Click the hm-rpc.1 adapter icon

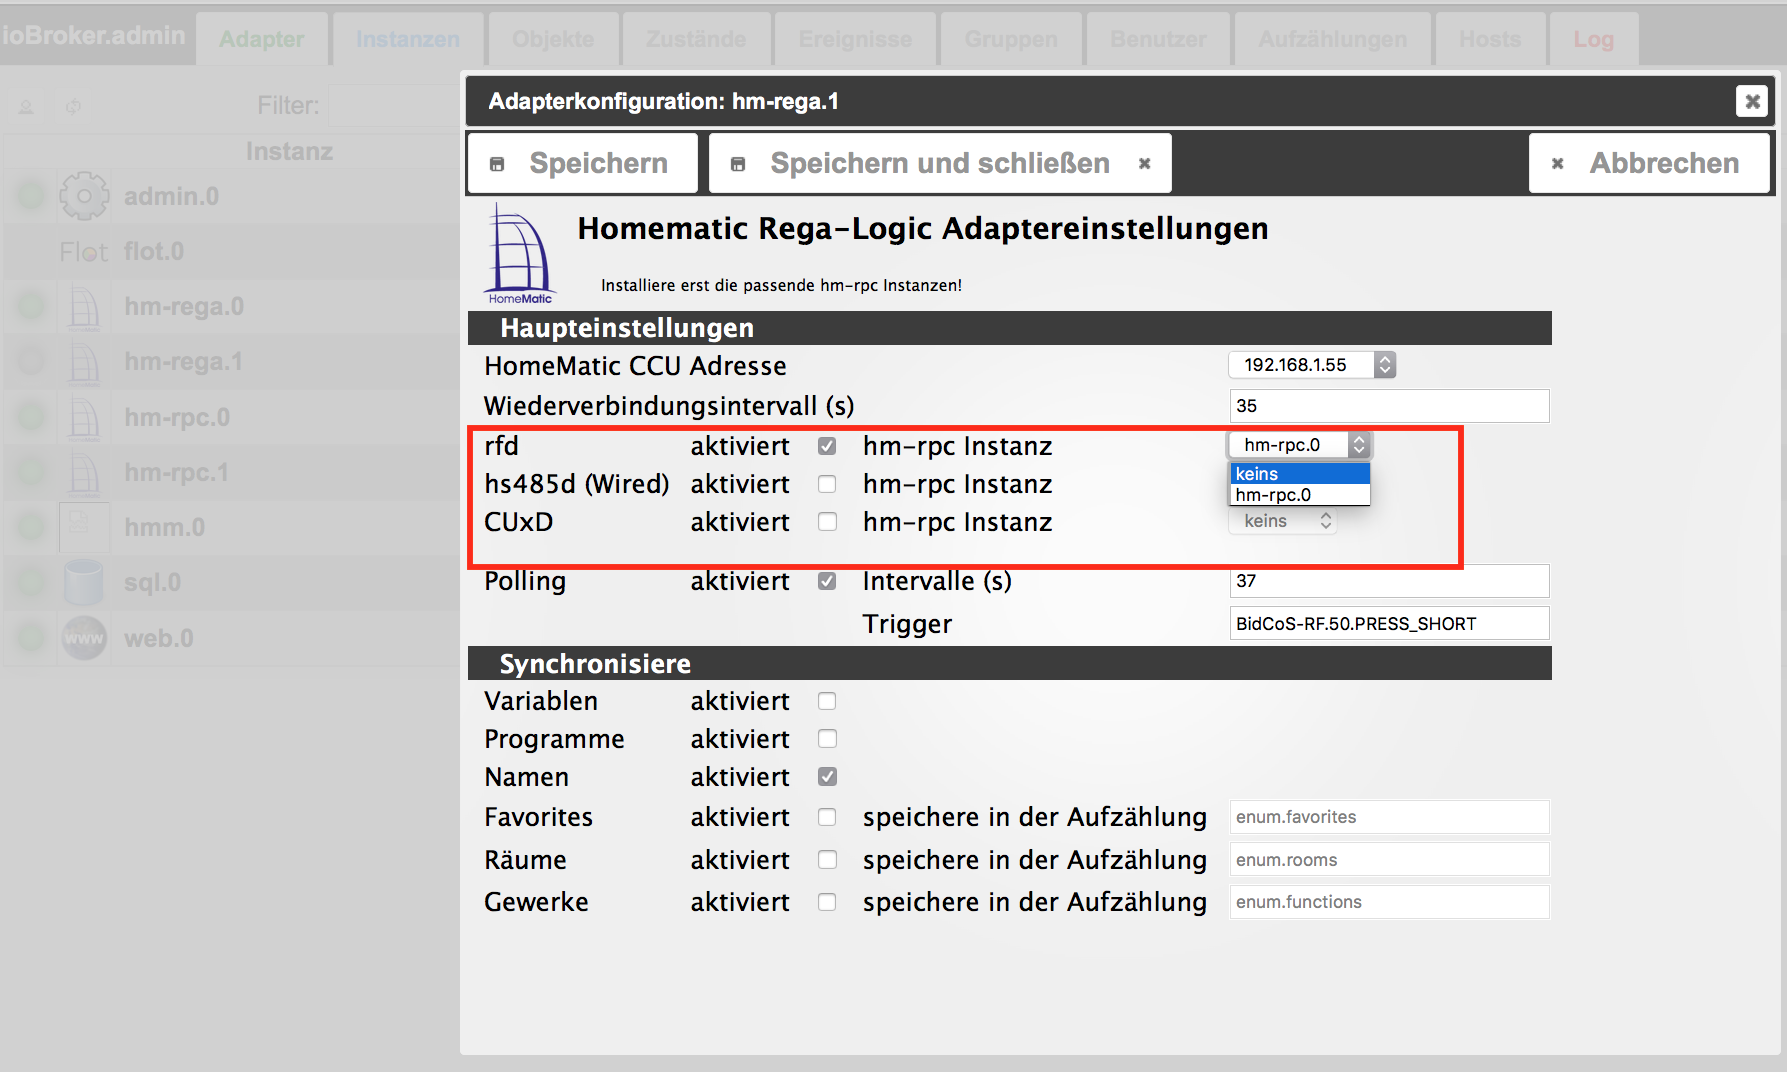pyautogui.click(x=84, y=472)
